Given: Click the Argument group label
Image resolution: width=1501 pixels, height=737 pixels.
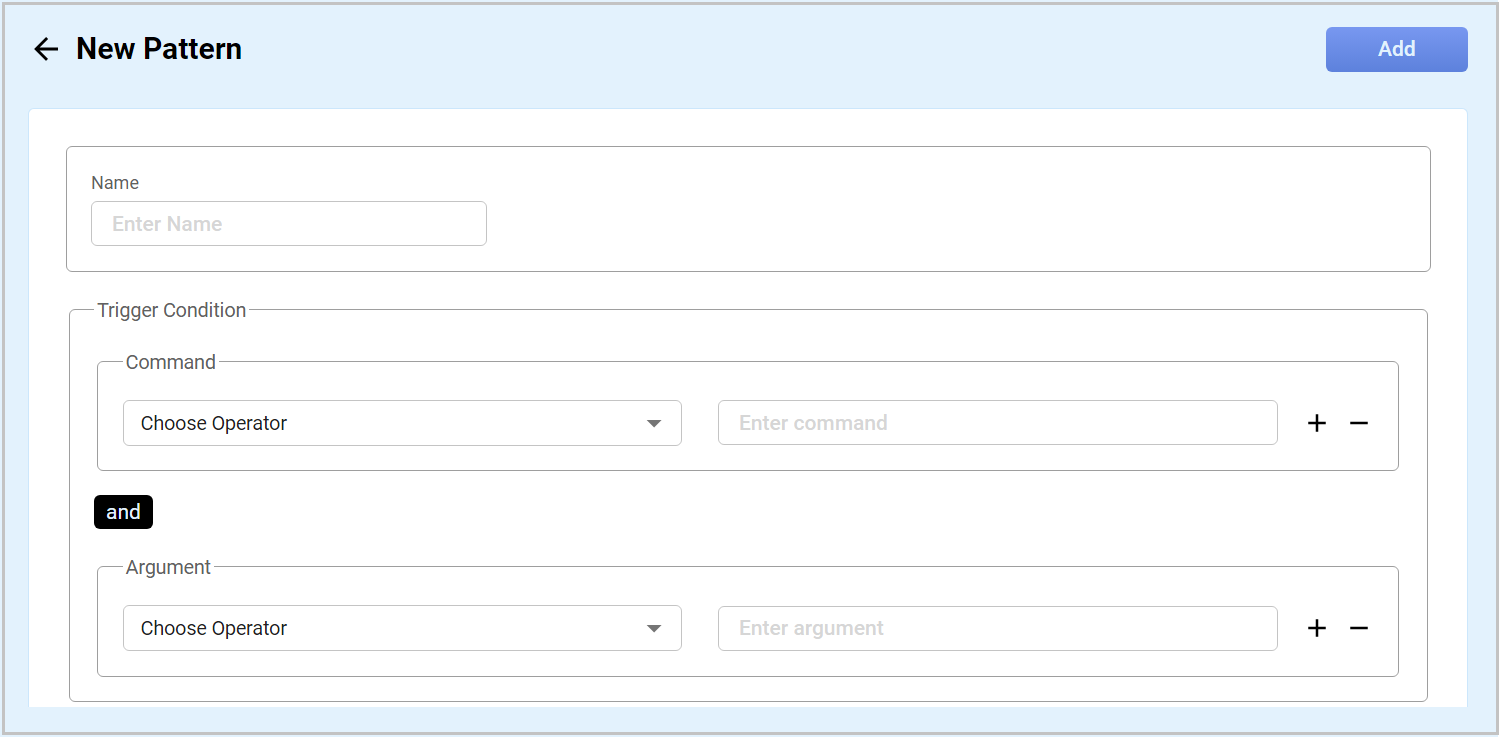Looking at the screenshot, I should pyautogui.click(x=168, y=567).
